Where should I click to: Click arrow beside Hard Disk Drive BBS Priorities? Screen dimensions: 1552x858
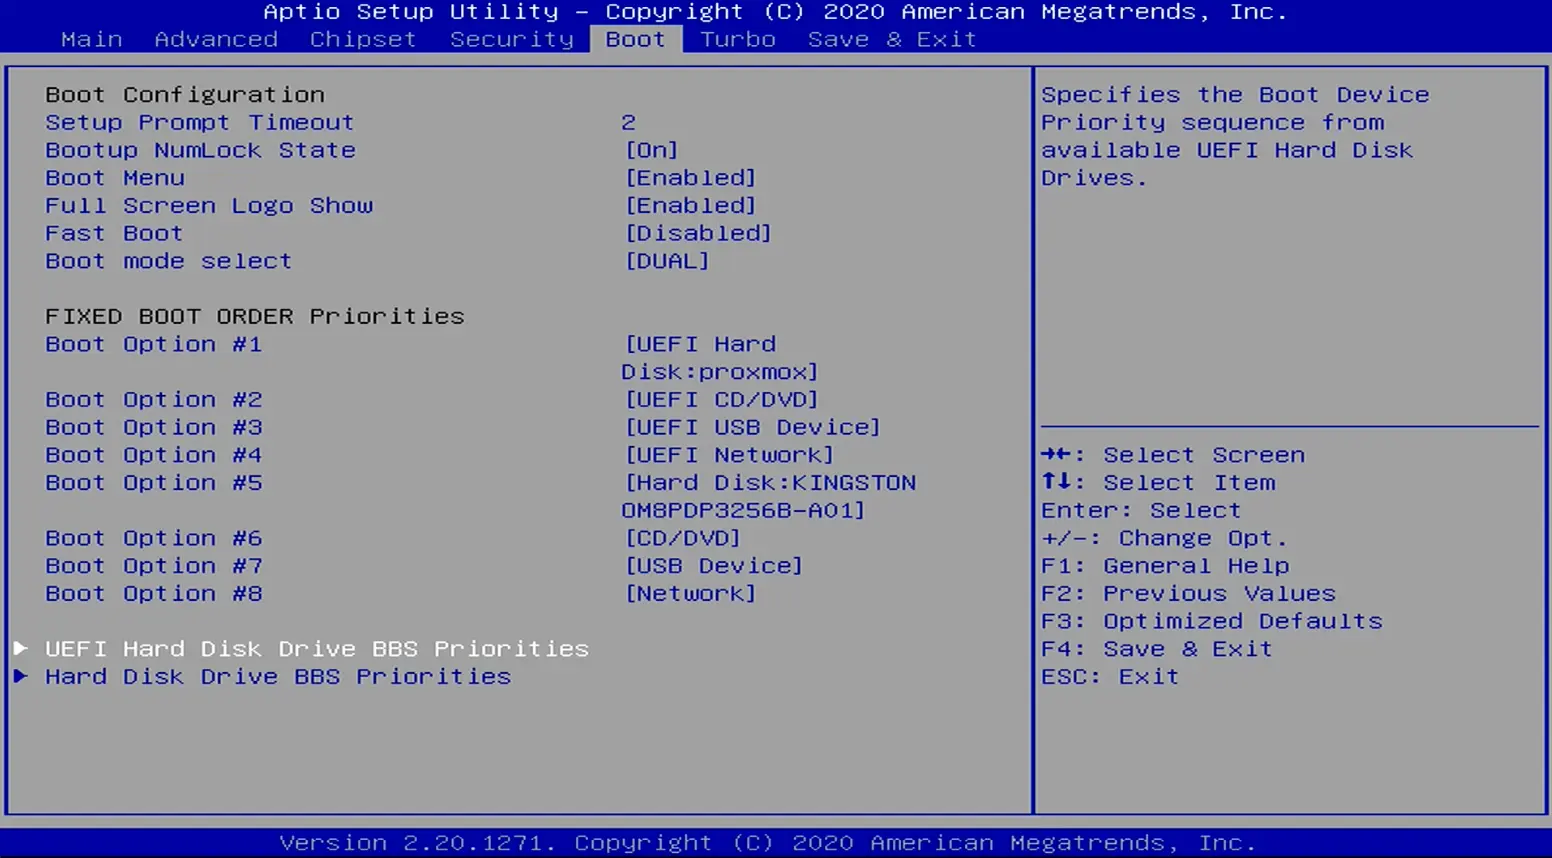[20, 676]
